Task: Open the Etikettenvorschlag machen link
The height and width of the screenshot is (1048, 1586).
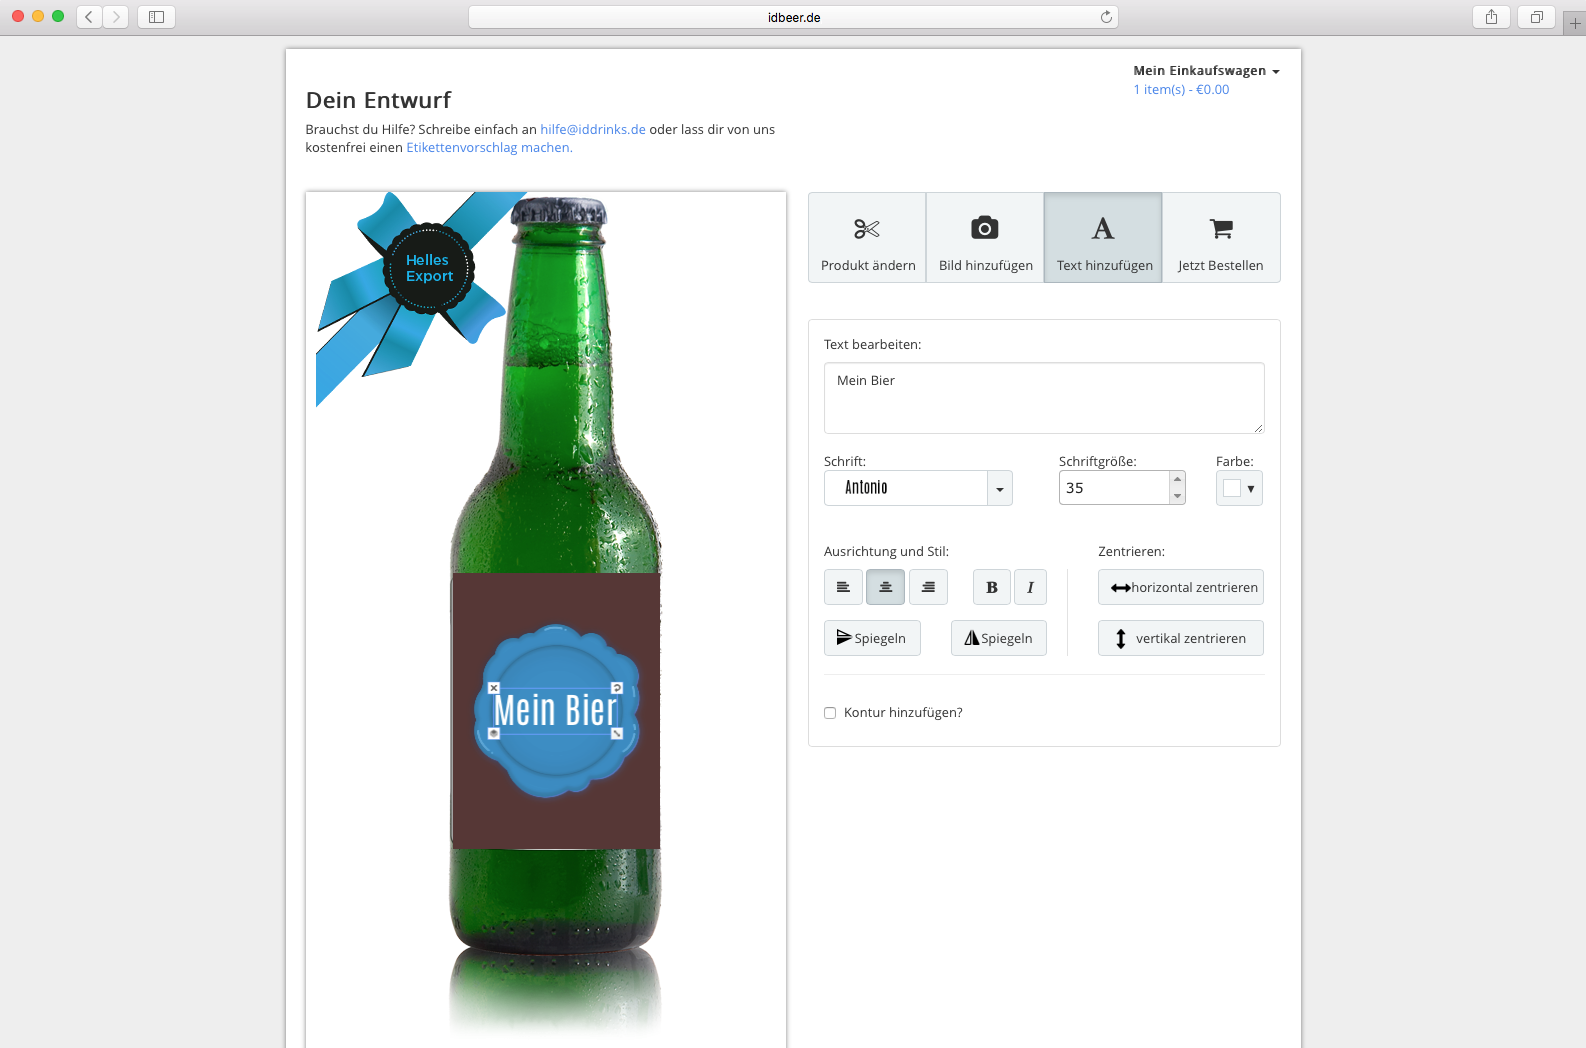Action: (x=489, y=147)
